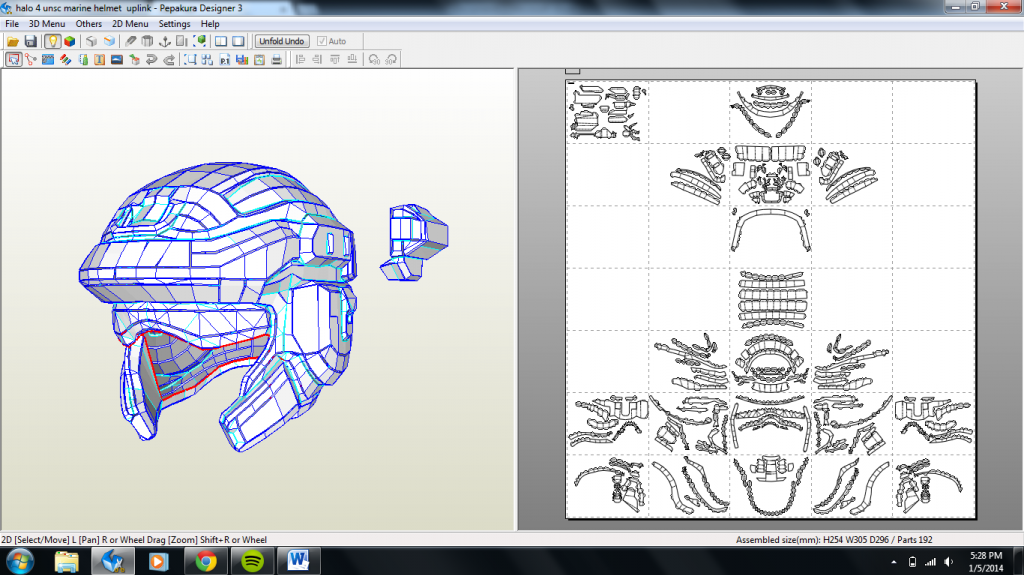Click the blue select-region frame icon
1024x575 pixels.
[190, 59]
